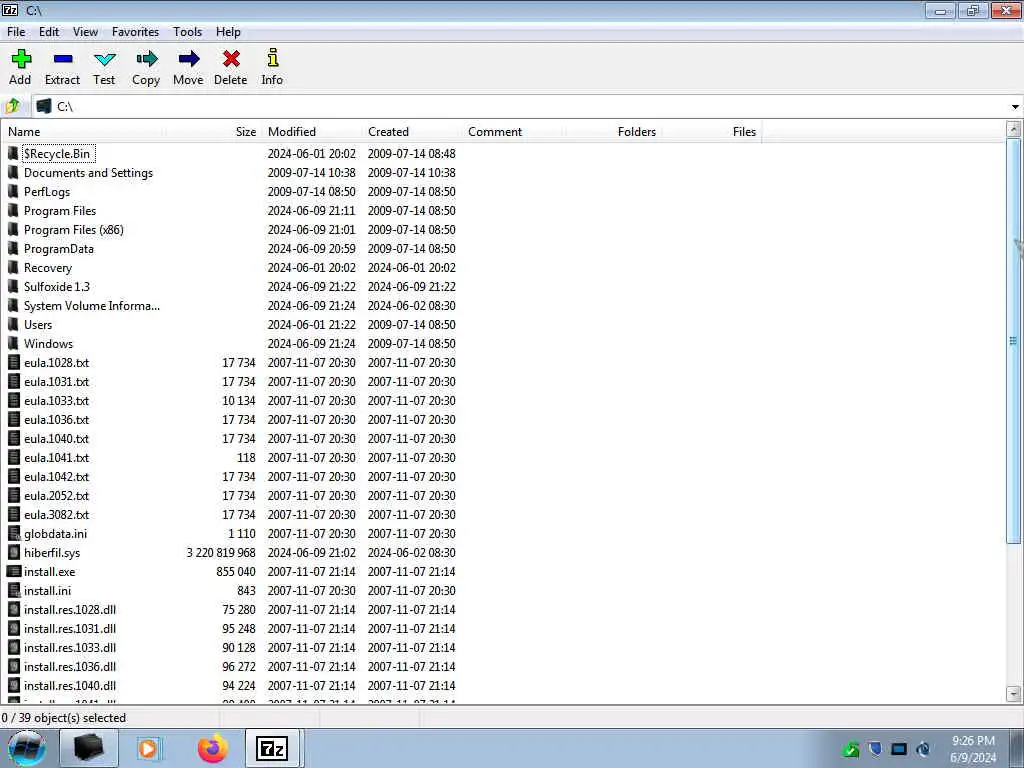The width and height of the screenshot is (1024, 768).
Task: Click the Copy arrow toolbar icon
Action: (x=146, y=59)
